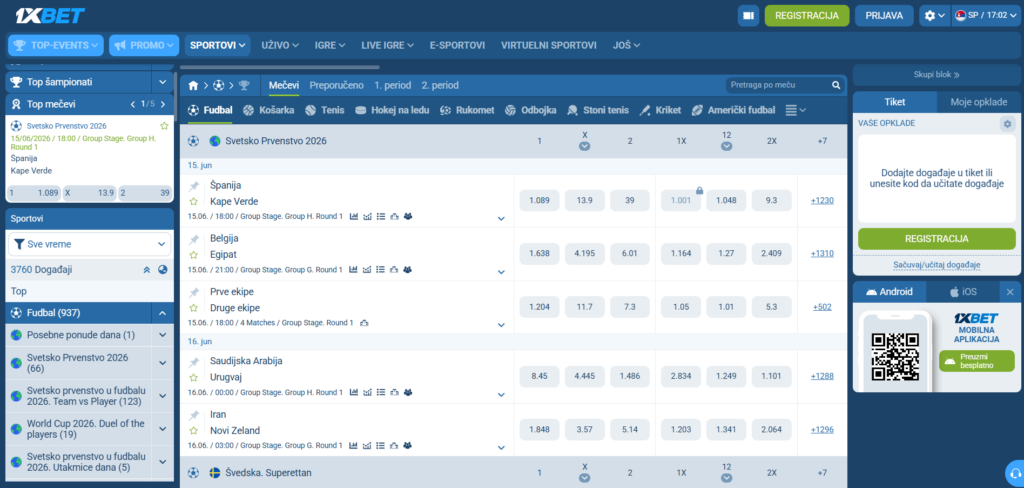Open the wallet icon next to Registracija
The height and width of the screenshot is (488, 1024).
coord(748,16)
